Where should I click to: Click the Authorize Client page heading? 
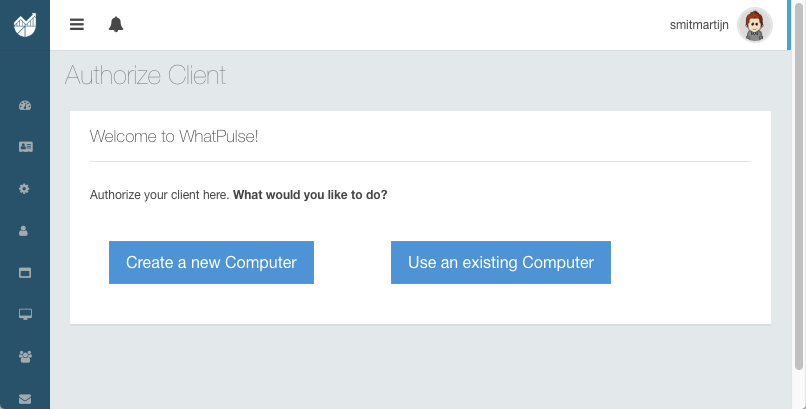146,75
